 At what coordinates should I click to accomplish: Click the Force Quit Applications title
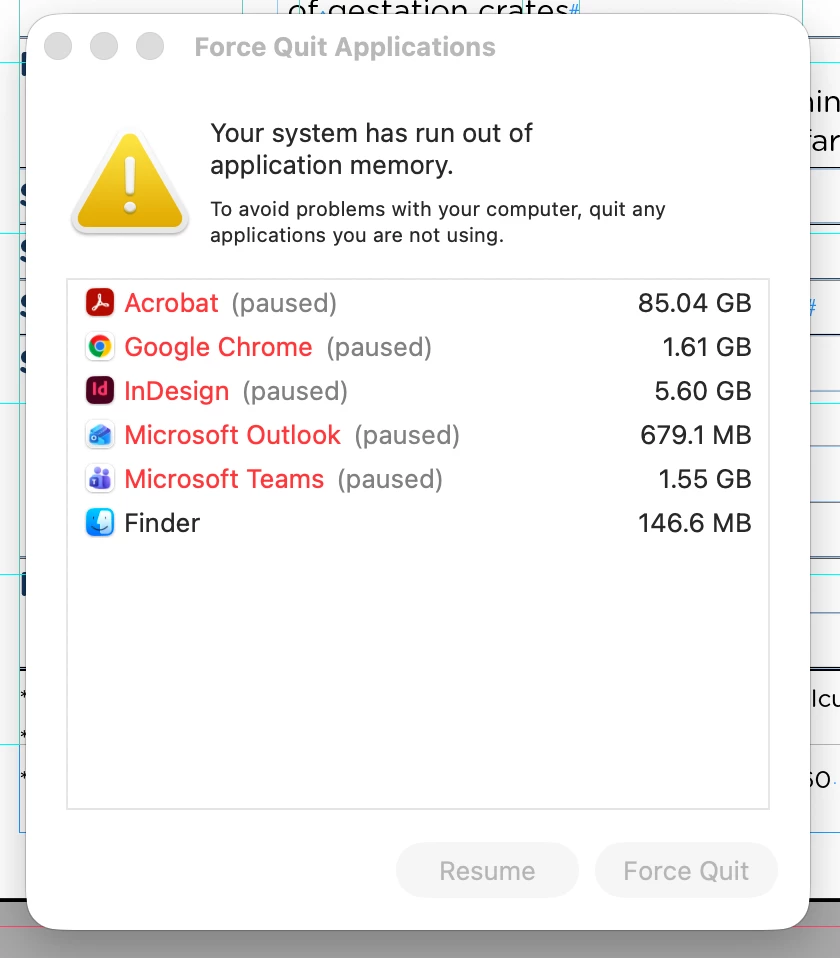coord(345,47)
